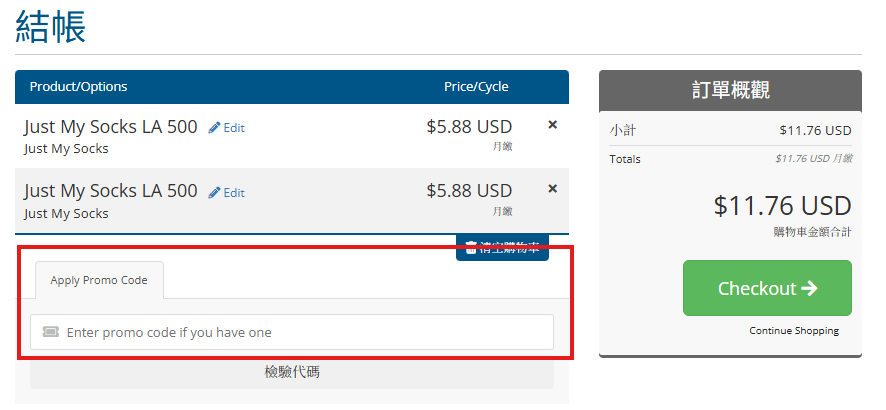Image resolution: width=886 pixels, height=410 pixels.
Task: Focus the Enter promo code input field
Action: point(300,332)
